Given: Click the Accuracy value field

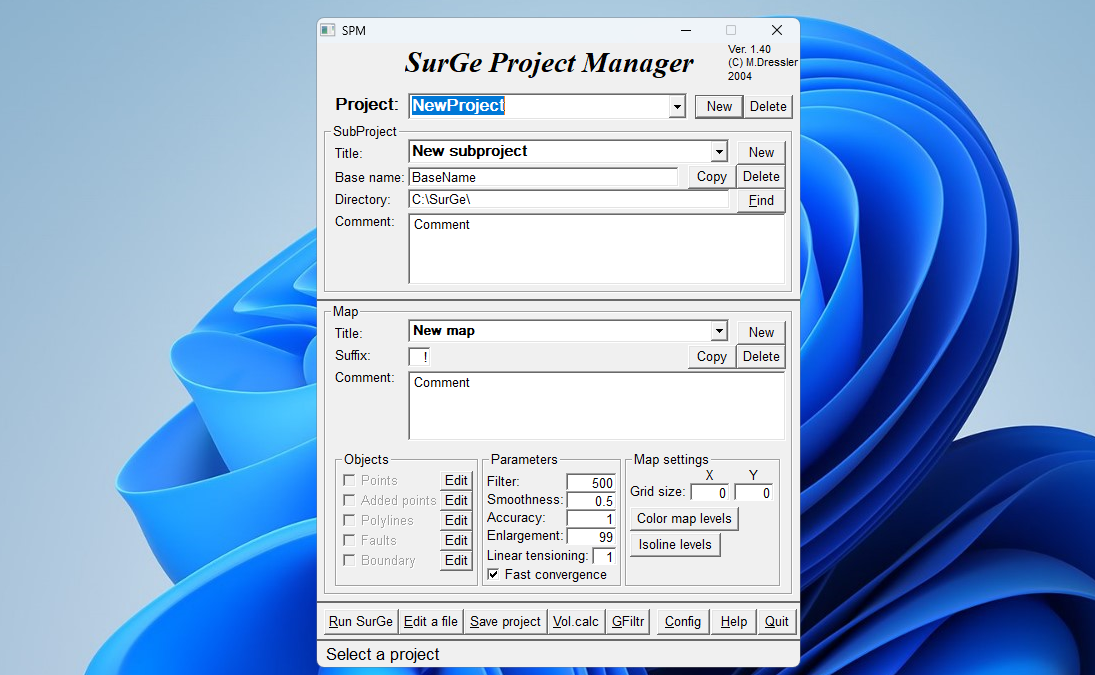Looking at the screenshot, I should pyautogui.click(x=591, y=519).
